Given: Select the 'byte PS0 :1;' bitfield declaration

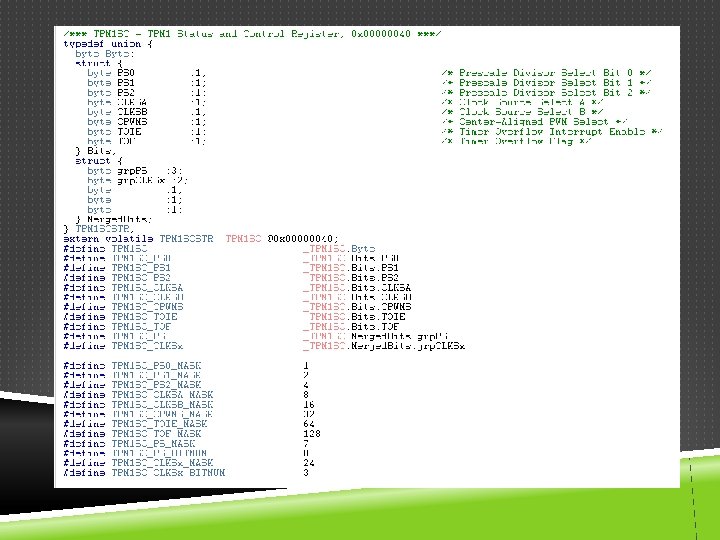Looking at the screenshot, I should coord(146,73).
